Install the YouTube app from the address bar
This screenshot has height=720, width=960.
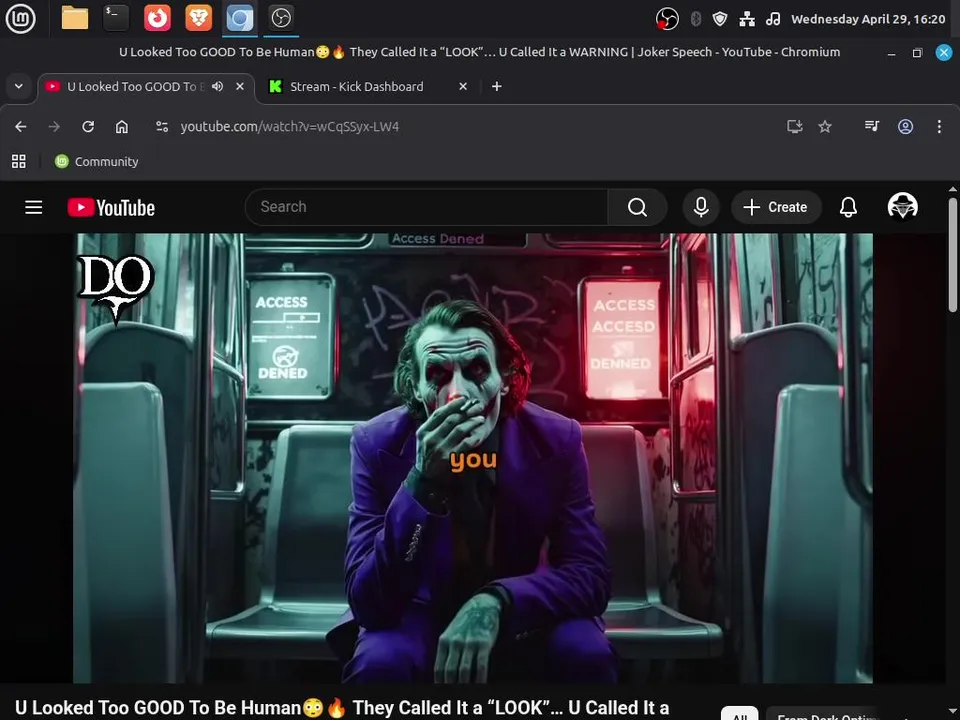795,127
